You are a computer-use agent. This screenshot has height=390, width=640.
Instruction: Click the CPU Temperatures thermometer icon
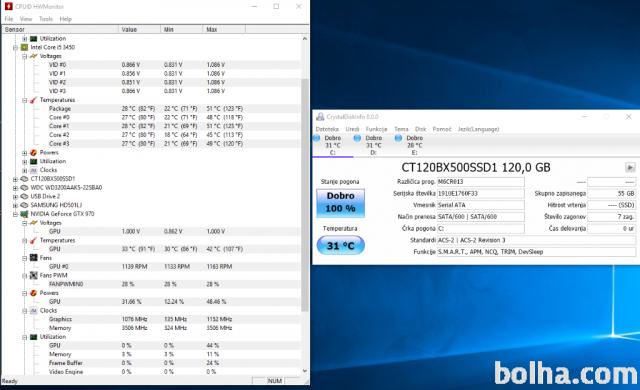tap(33, 100)
